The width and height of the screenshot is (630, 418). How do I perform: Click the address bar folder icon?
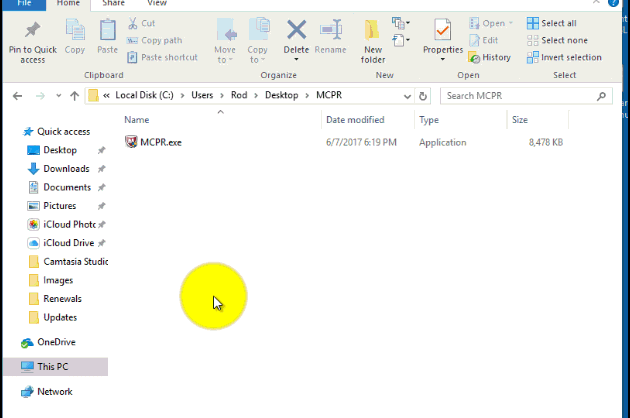coord(93,96)
